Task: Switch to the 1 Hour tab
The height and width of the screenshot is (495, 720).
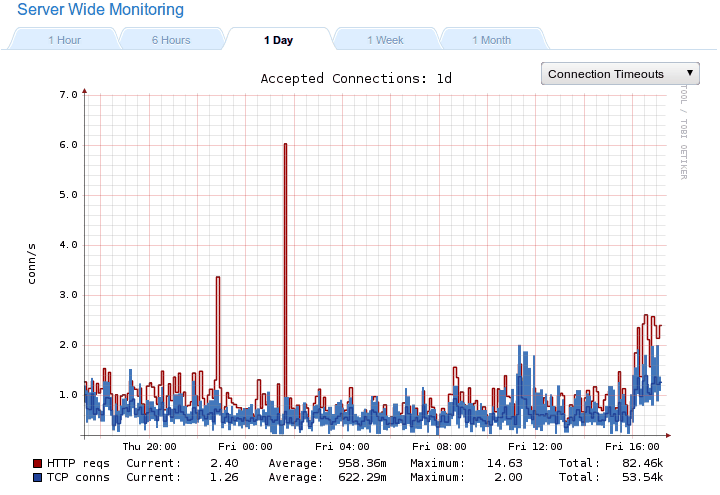Action: tap(64, 40)
